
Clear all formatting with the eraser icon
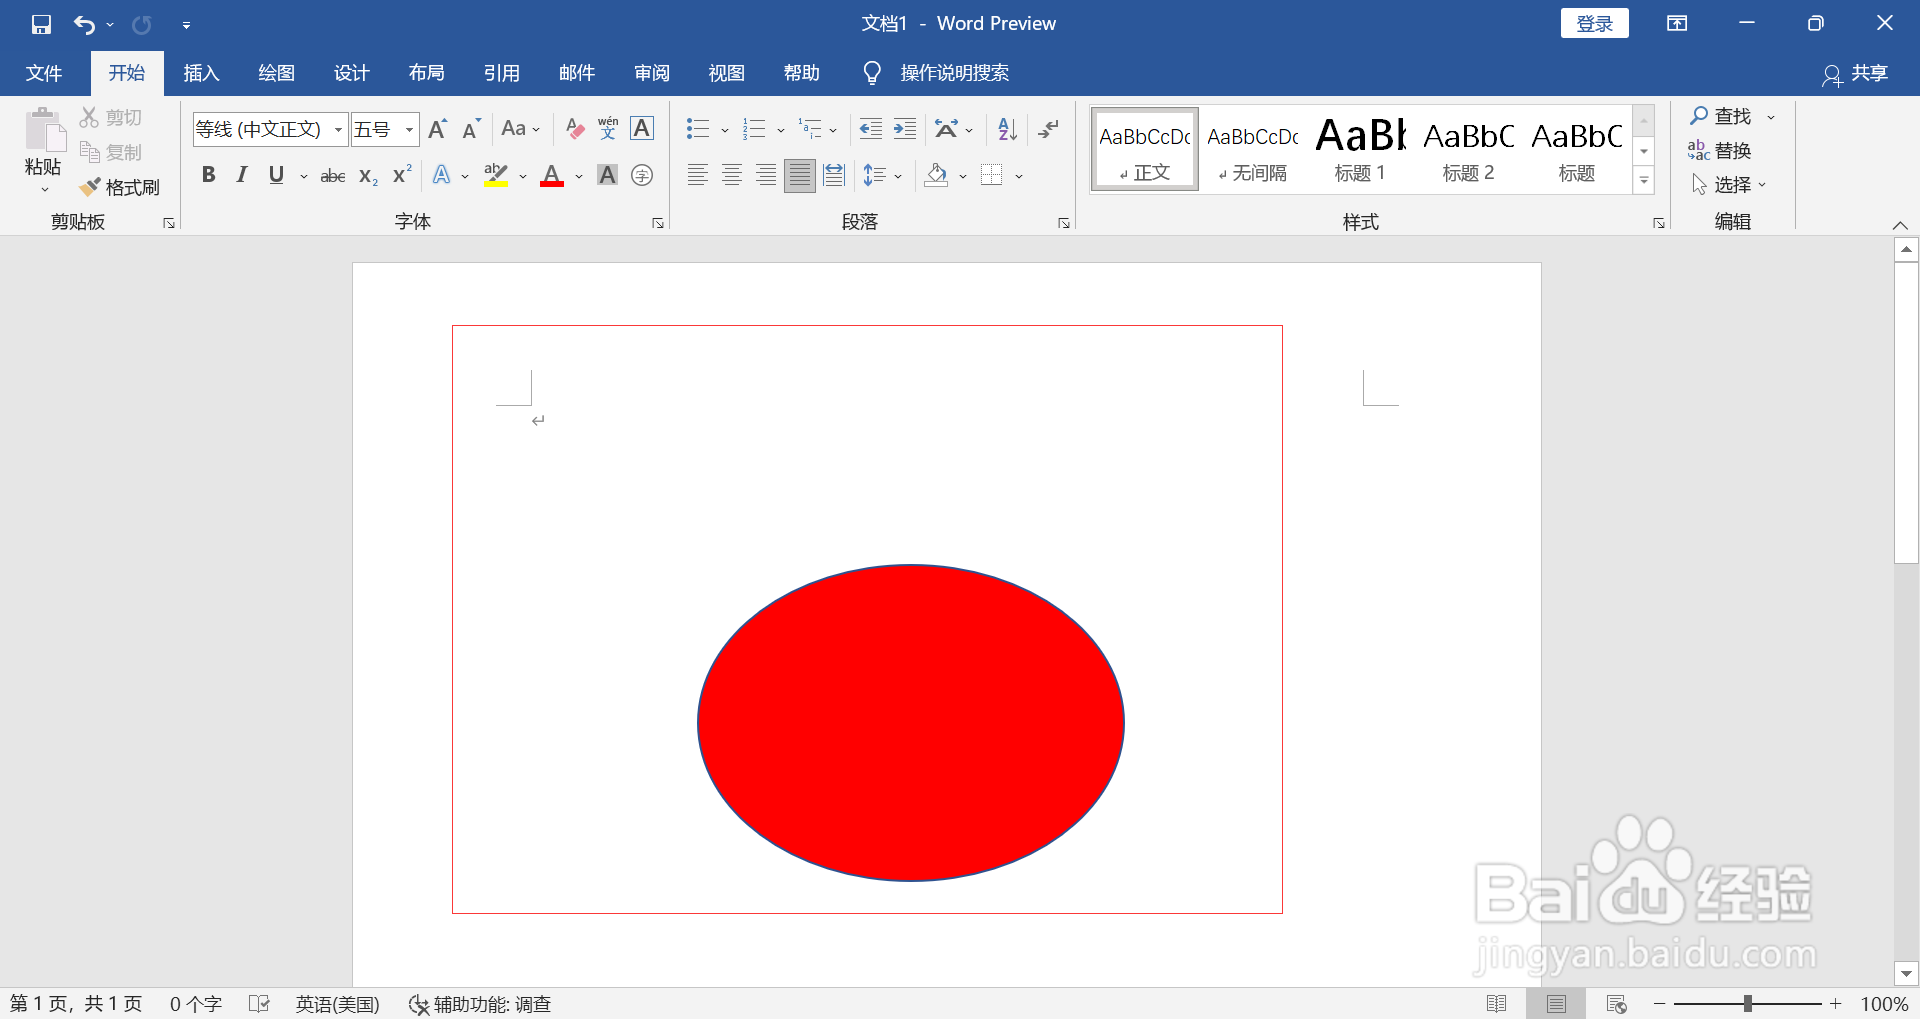pos(574,129)
